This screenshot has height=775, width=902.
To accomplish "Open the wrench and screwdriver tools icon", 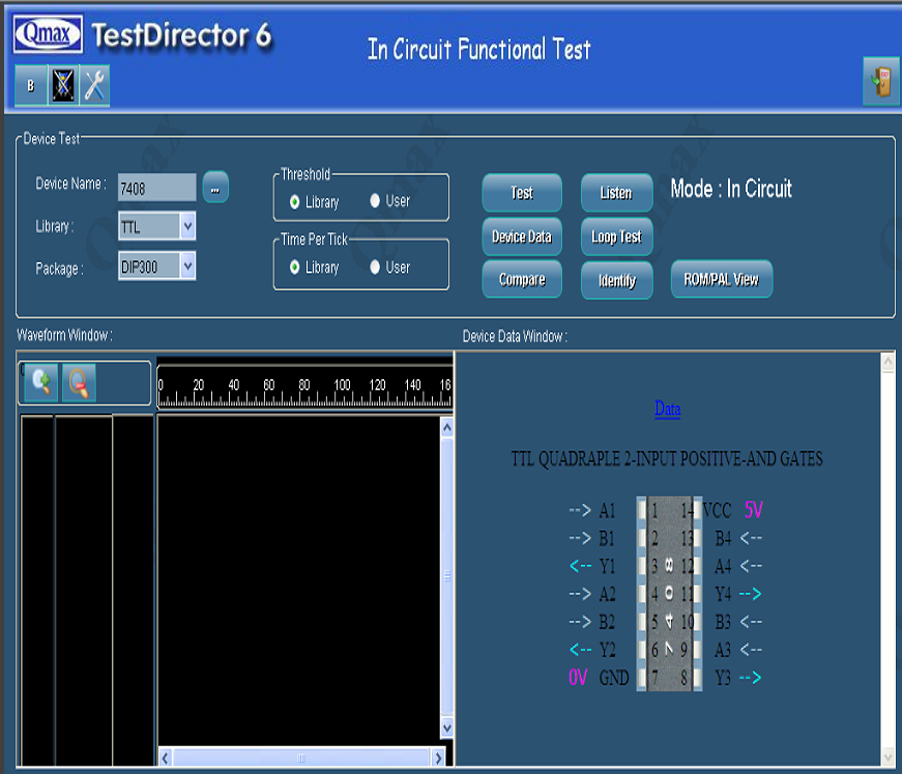I will pyautogui.click(x=94, y=86).
